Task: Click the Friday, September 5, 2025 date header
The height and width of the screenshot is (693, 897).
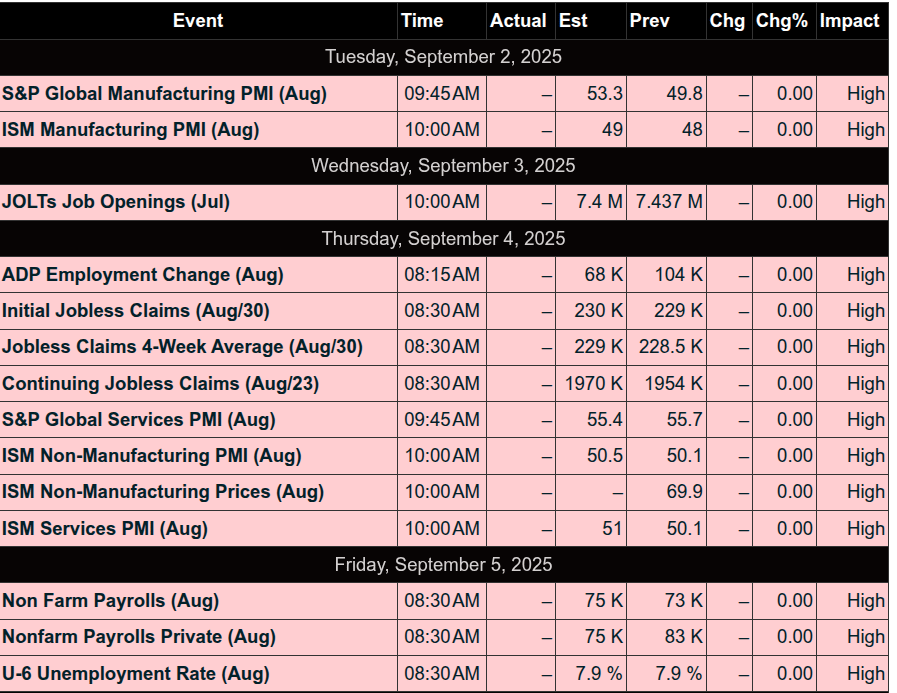Action: (443, 564)
